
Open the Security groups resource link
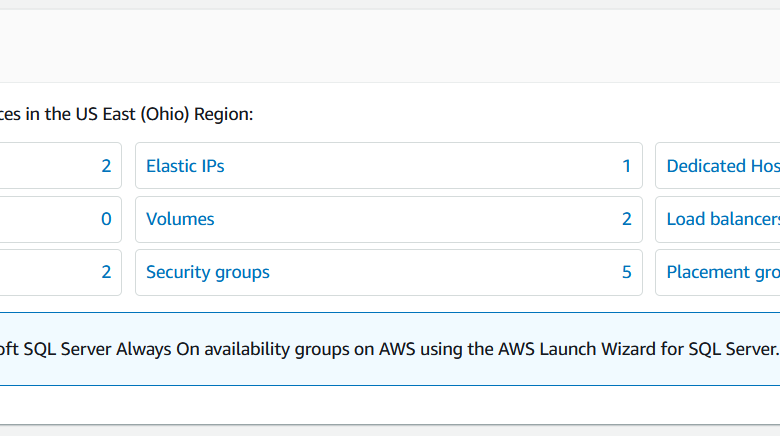208,272
